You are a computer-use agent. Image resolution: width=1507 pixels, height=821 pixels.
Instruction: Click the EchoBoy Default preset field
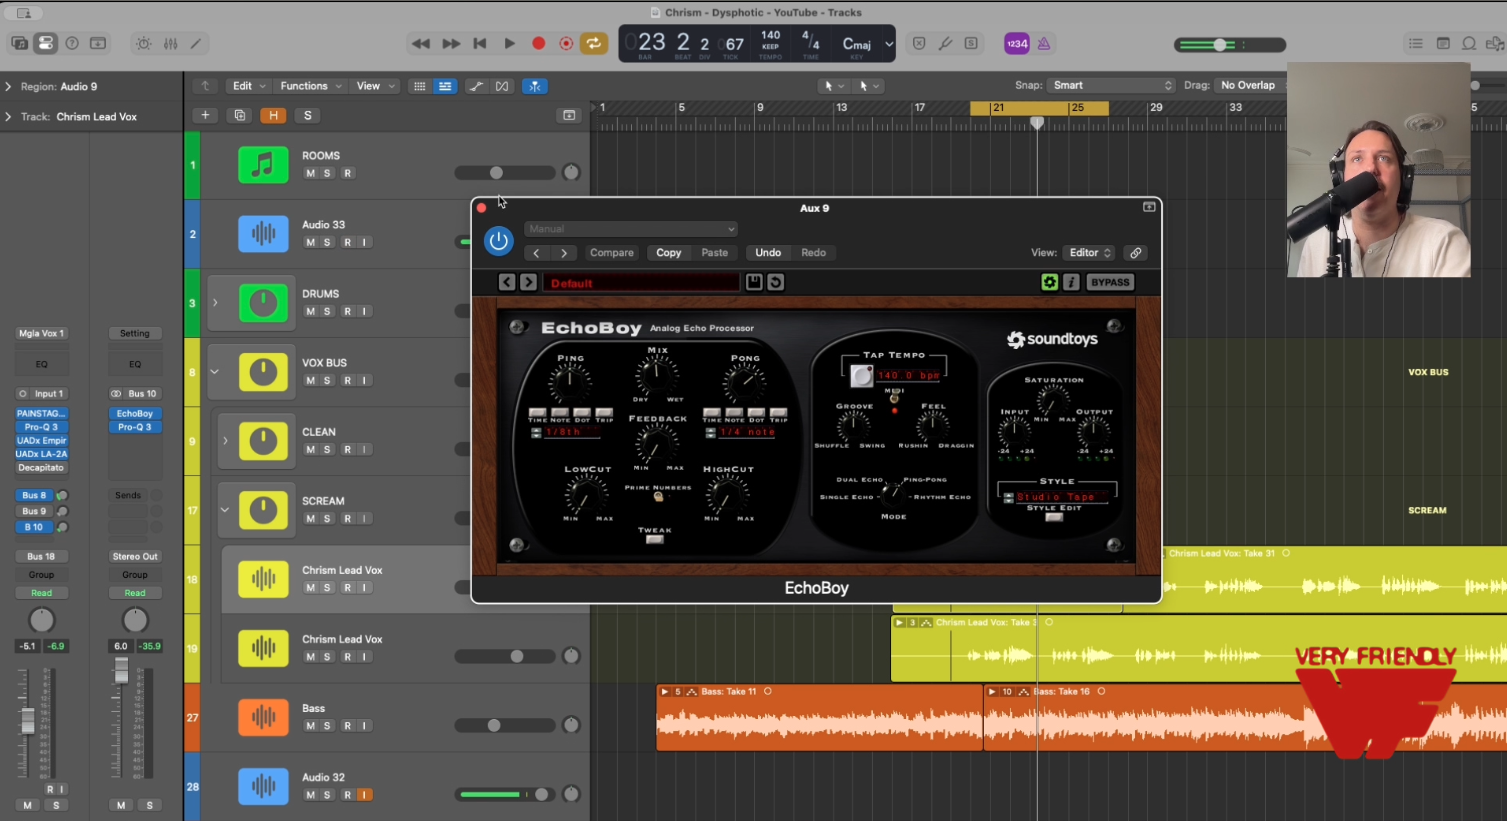641,283
